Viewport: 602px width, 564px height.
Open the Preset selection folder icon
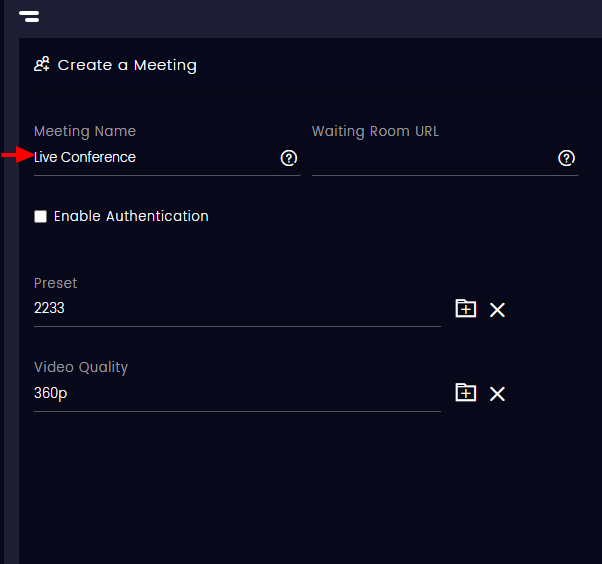466,308
